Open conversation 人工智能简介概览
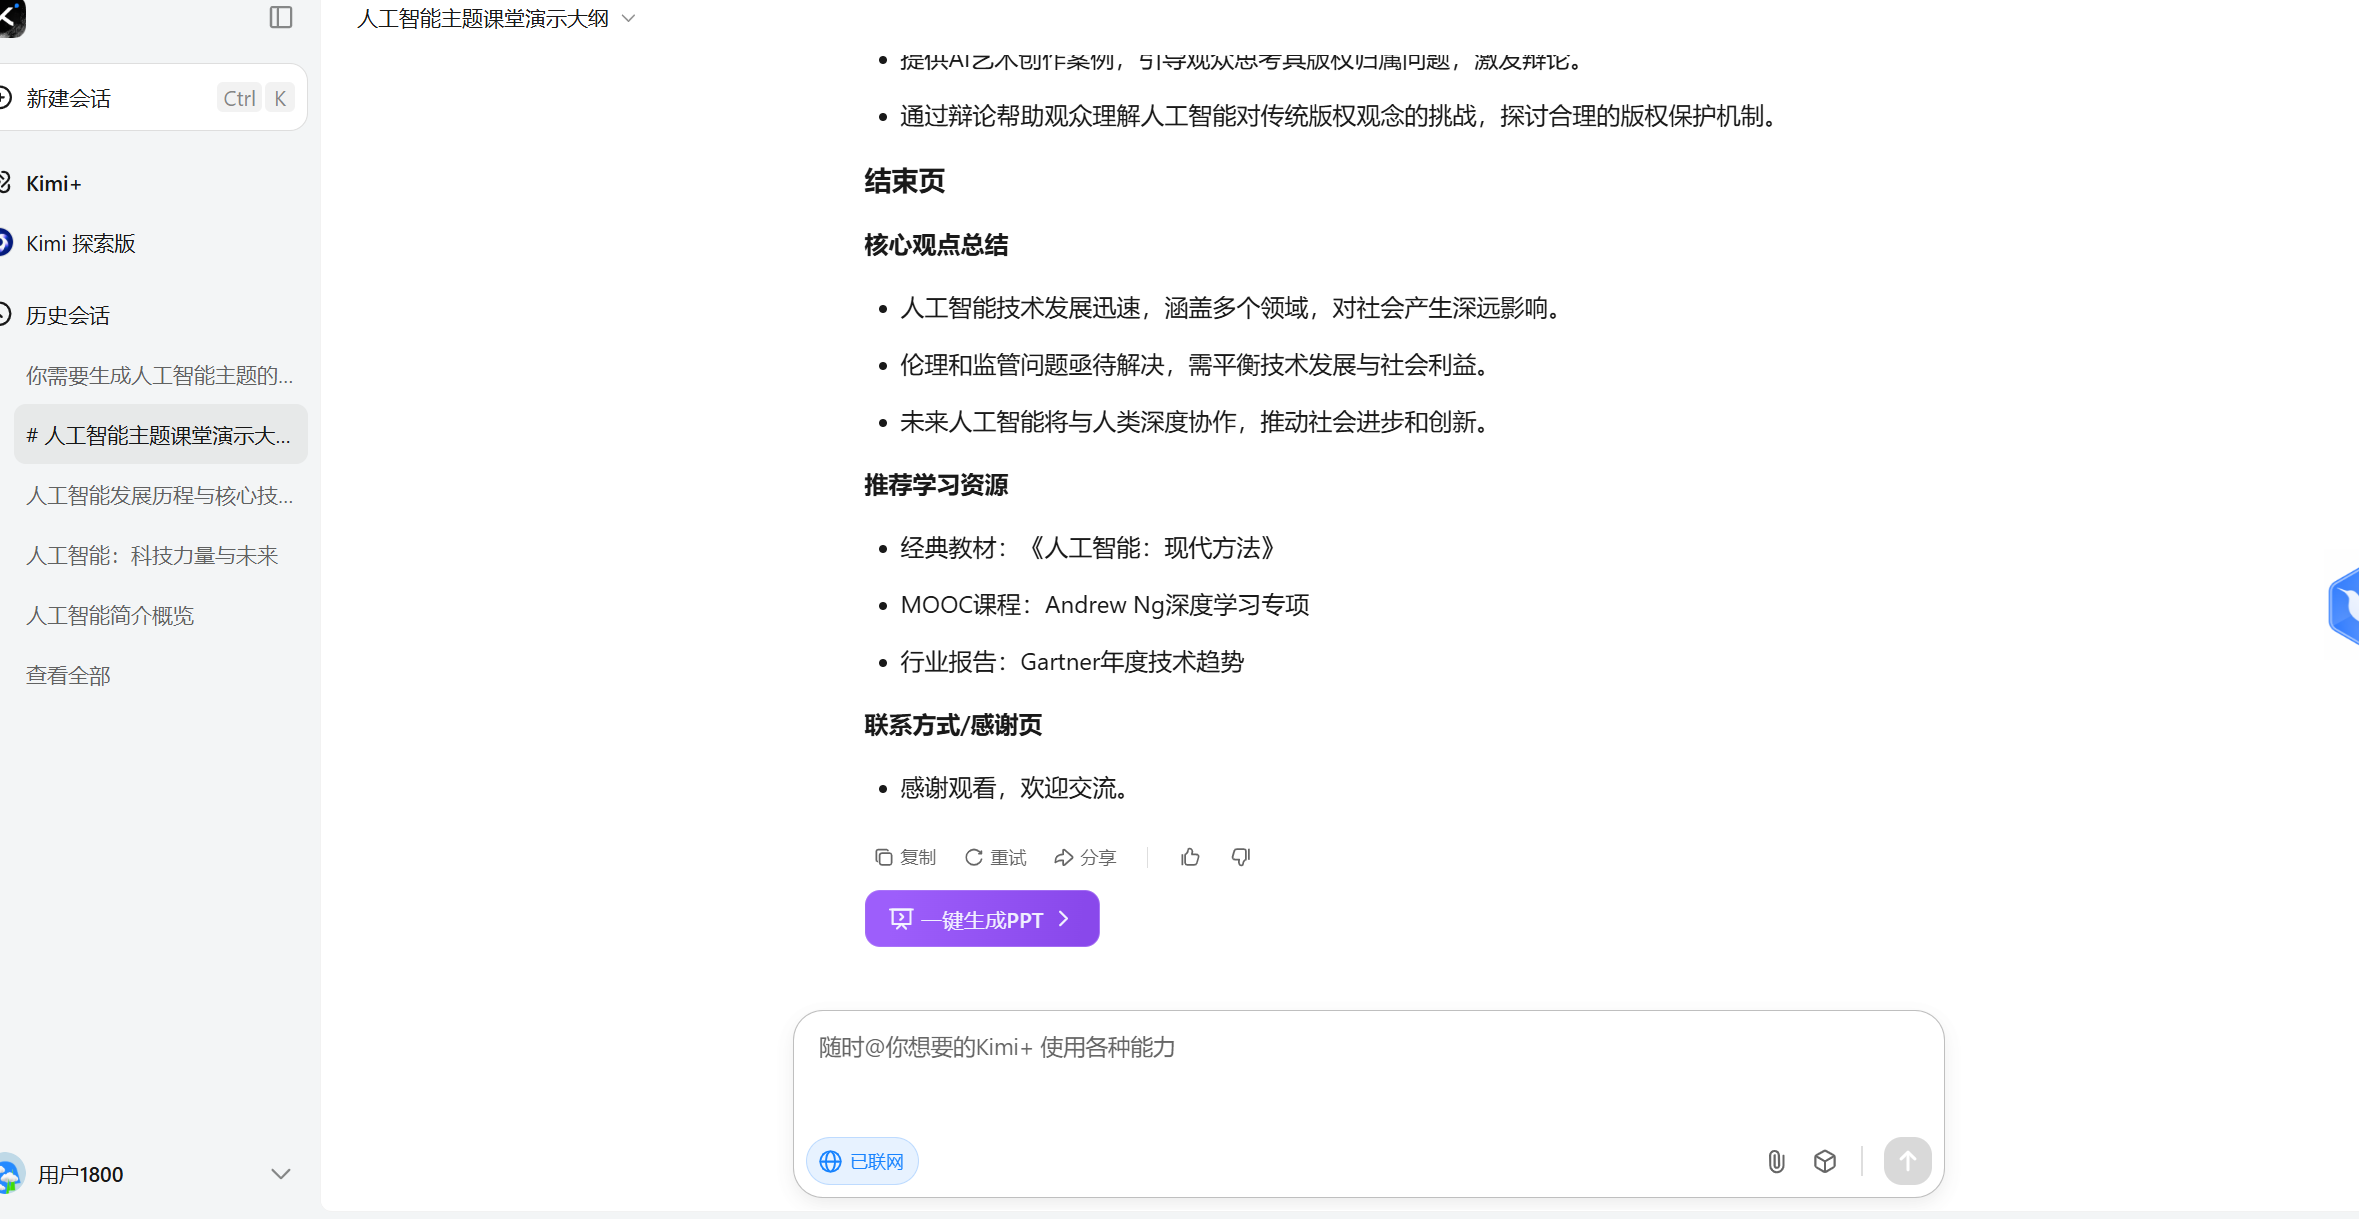This screenshot has width=2359, height=1219. [110, 615]
